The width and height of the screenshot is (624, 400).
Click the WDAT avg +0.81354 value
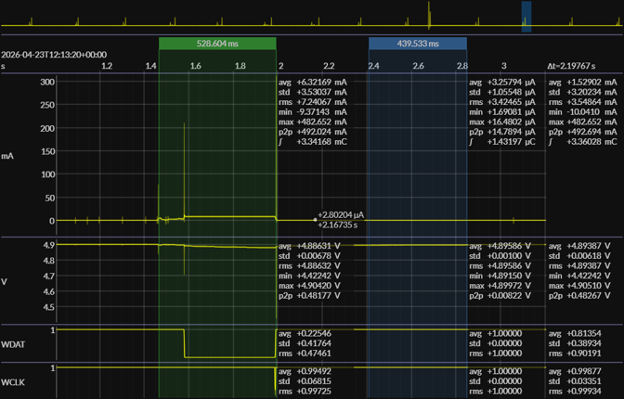[575, 334]
